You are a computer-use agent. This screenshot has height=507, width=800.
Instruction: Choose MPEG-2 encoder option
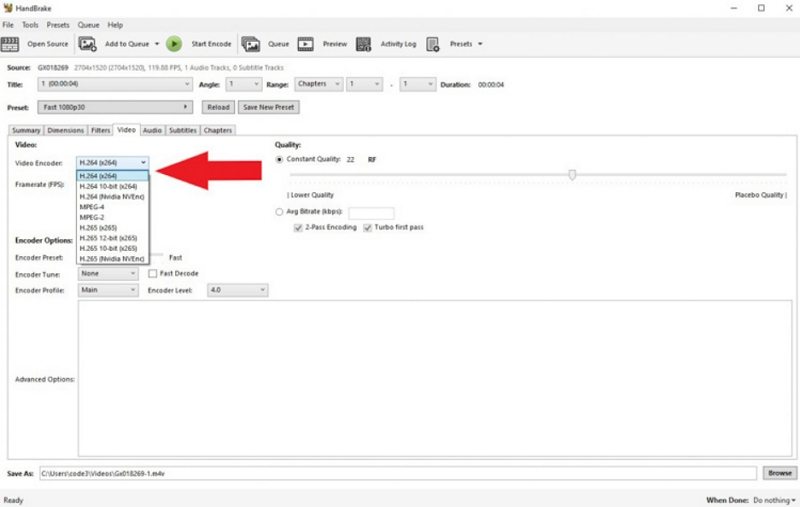point(113,217)
